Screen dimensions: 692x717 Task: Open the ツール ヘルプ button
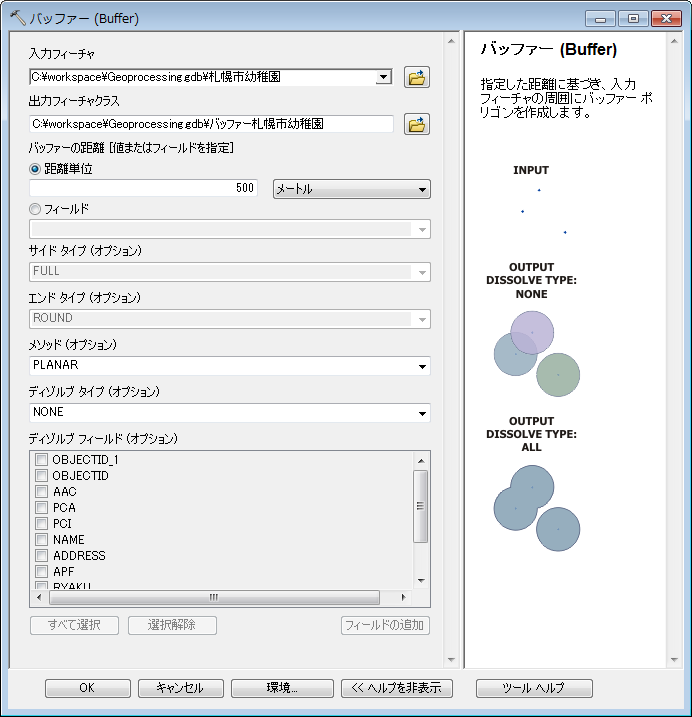(534, 688)
